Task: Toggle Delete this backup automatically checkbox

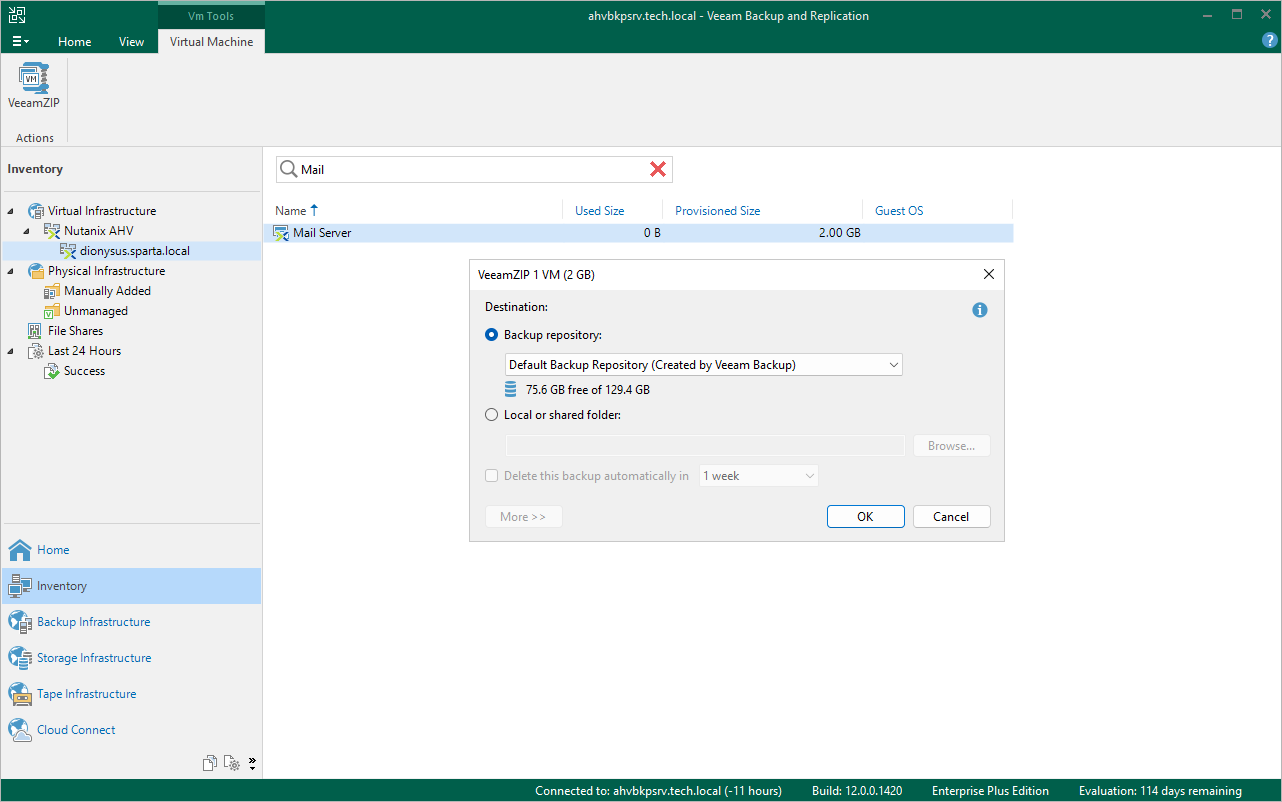Action: tap(491, 476)
